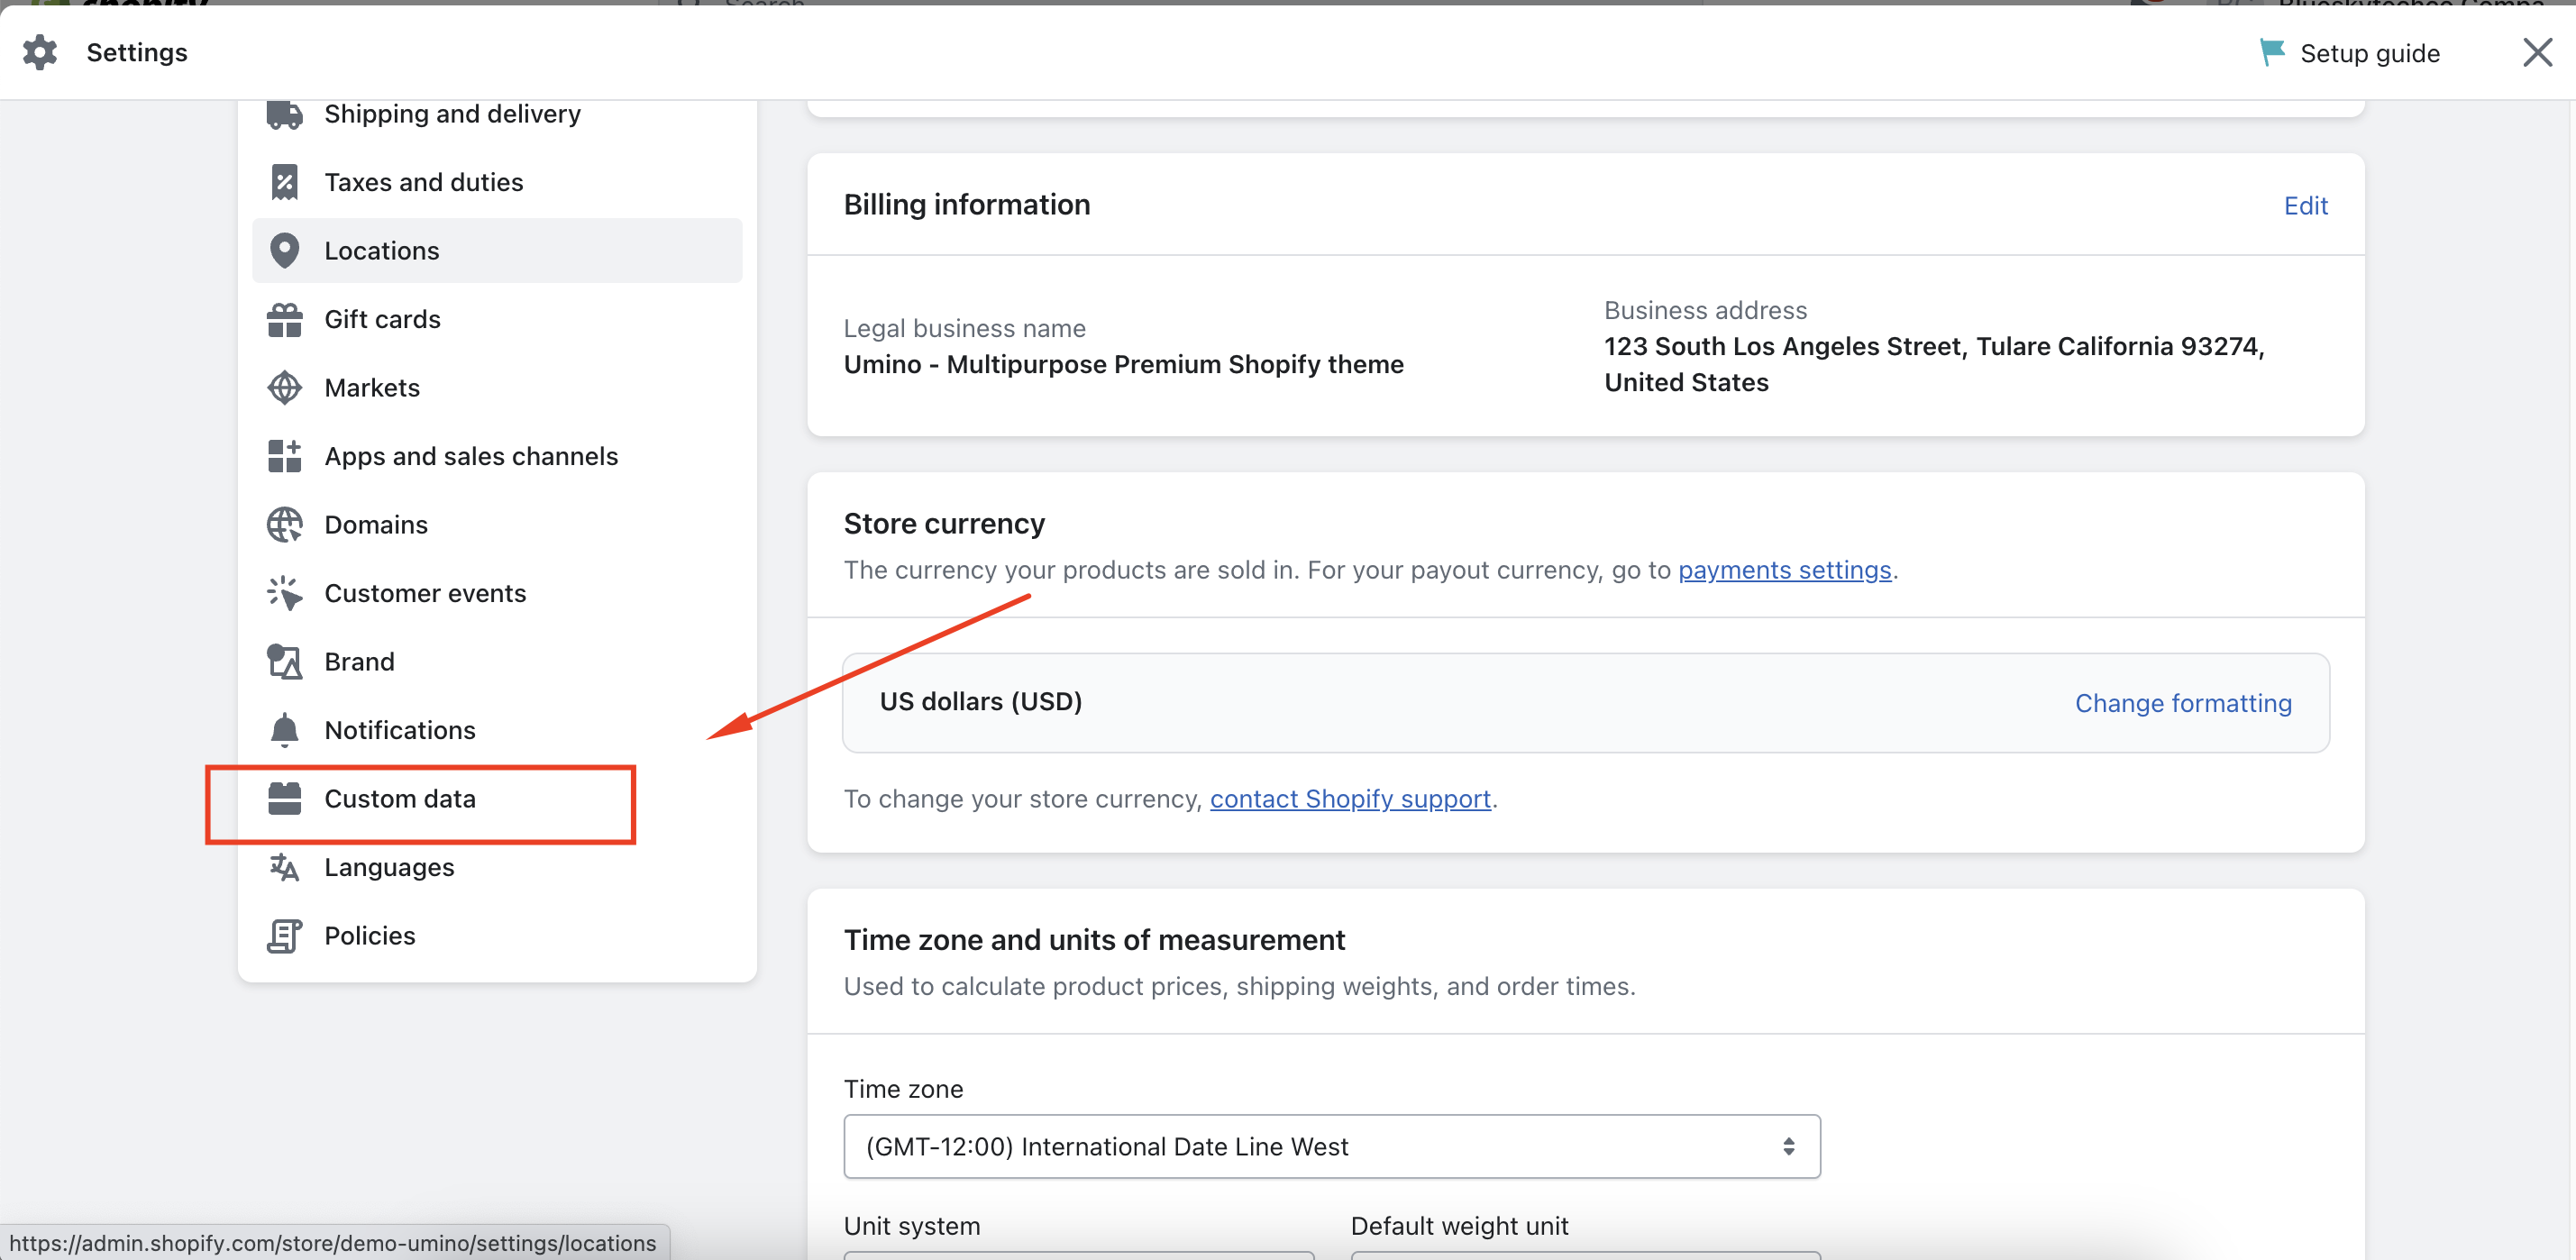Click the Markets globe icon
The image size is (2576, 1260).
(x=284, y=388)
